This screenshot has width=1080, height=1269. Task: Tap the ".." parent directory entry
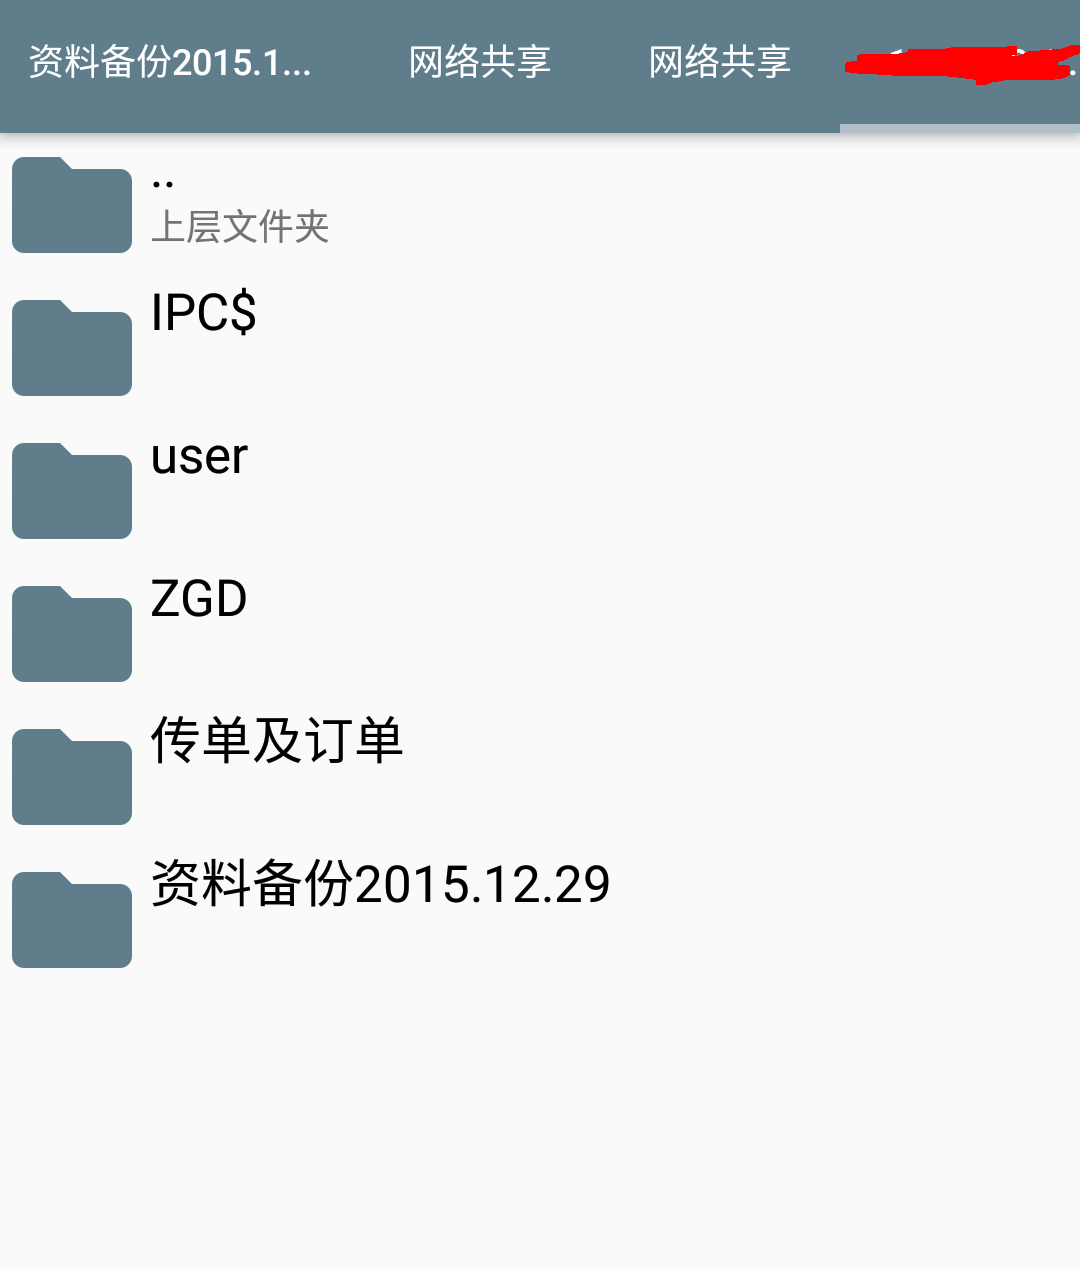pyautogui.click(x=540, y=205)
